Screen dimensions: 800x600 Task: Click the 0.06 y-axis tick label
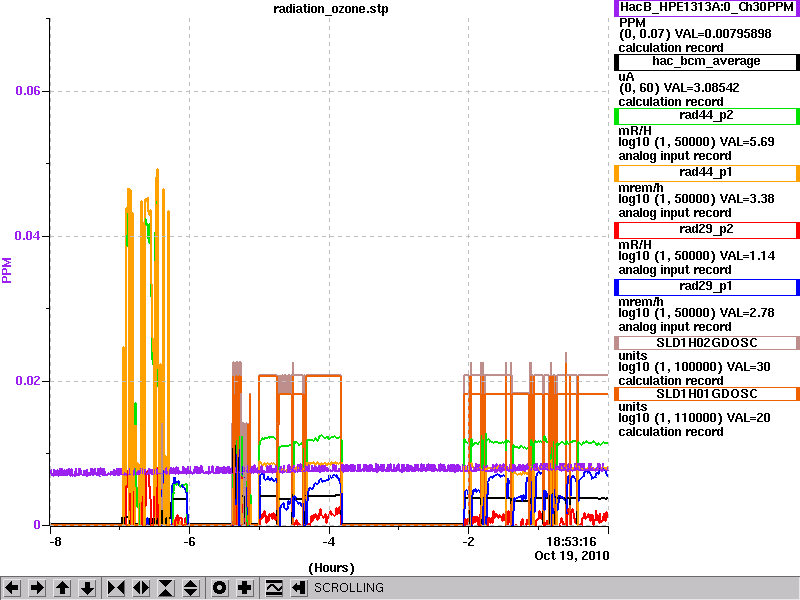pyautogui.click(x=28, y=91)
